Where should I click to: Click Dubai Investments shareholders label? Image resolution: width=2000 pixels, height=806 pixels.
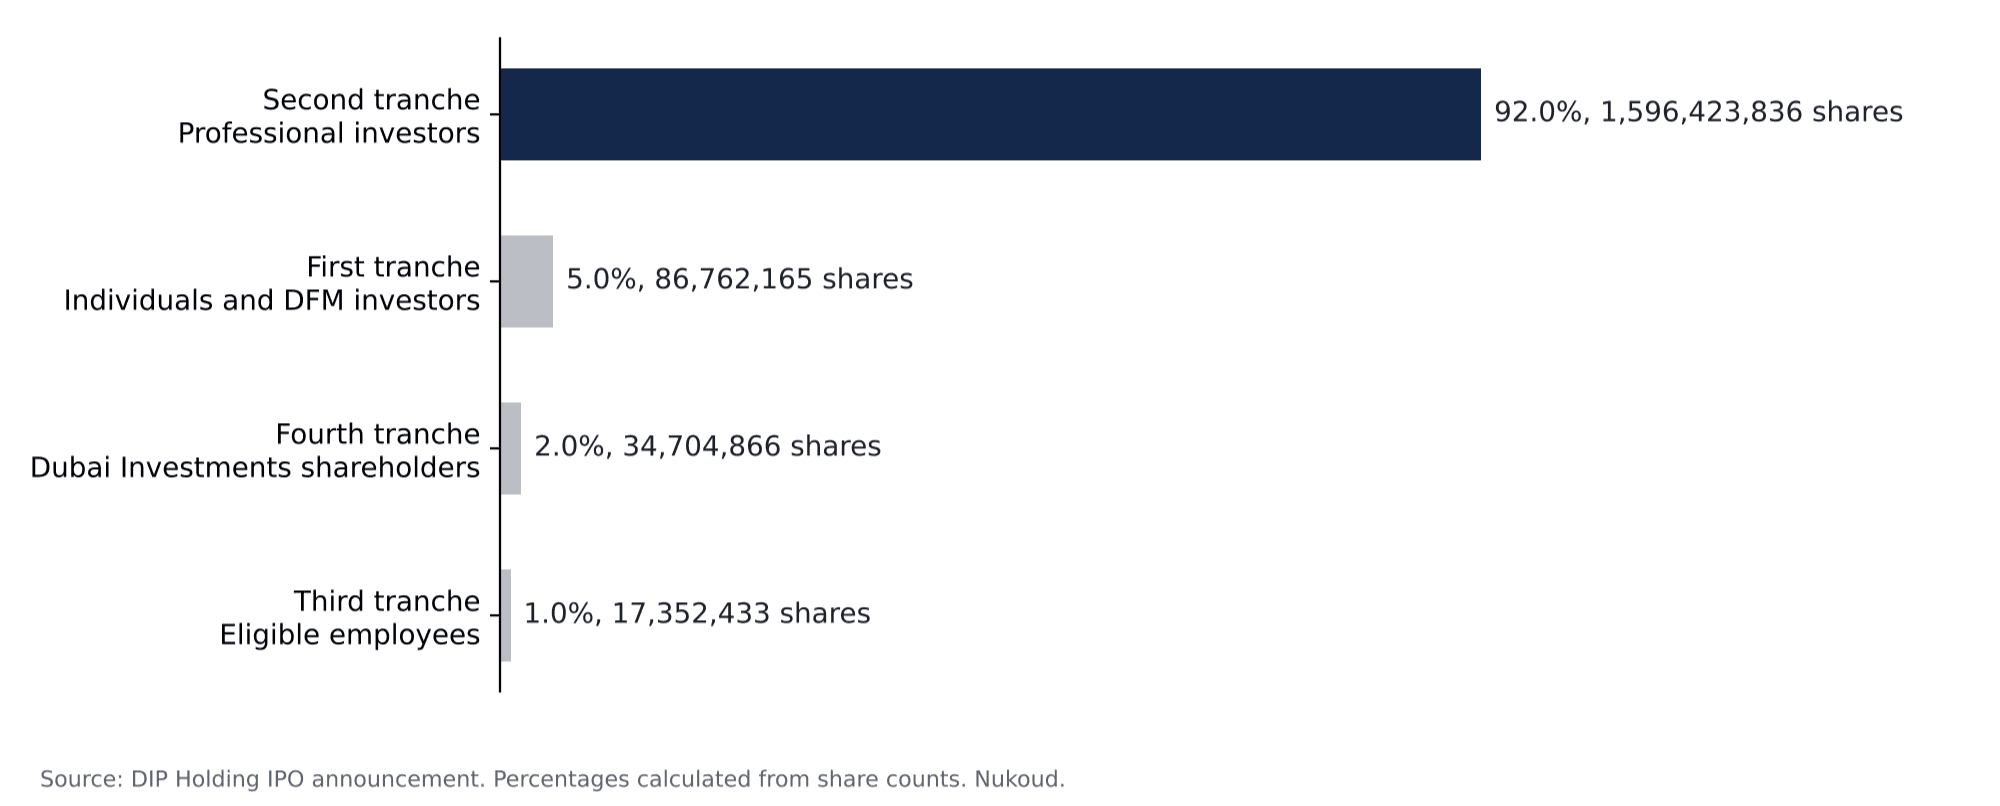tap(255, 467)
